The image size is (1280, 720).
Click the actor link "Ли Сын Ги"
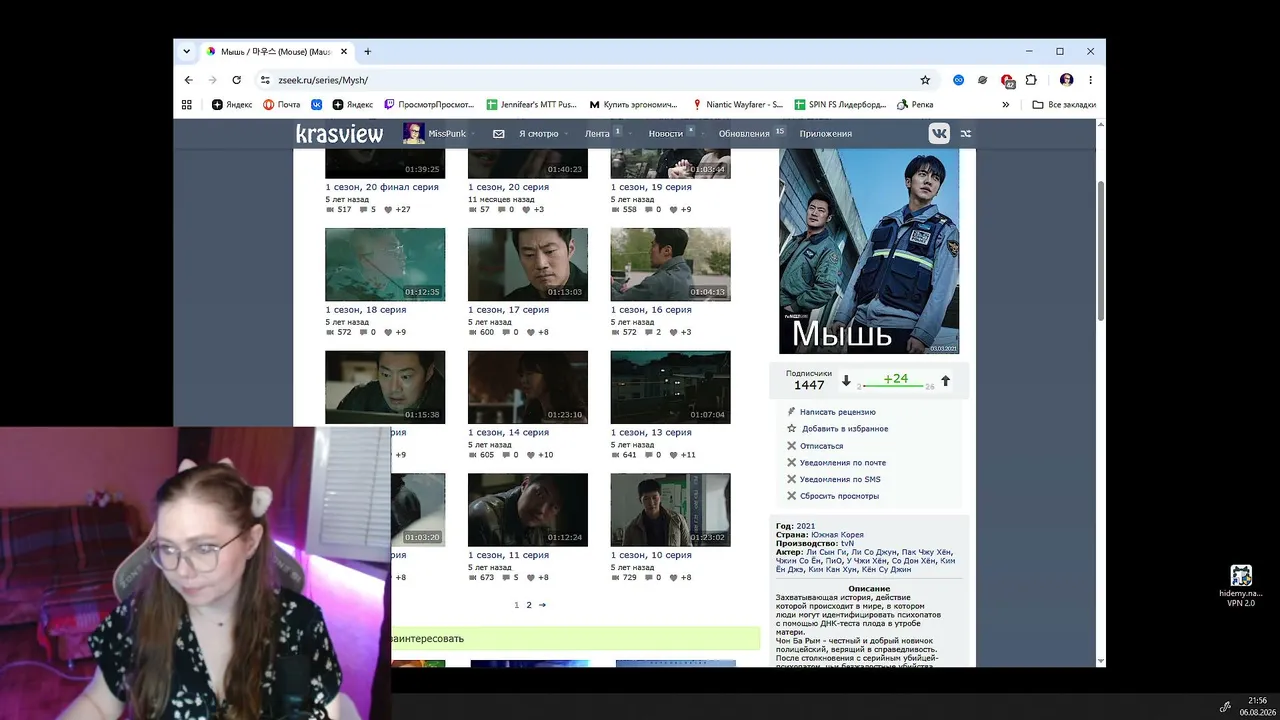[825, 552]
